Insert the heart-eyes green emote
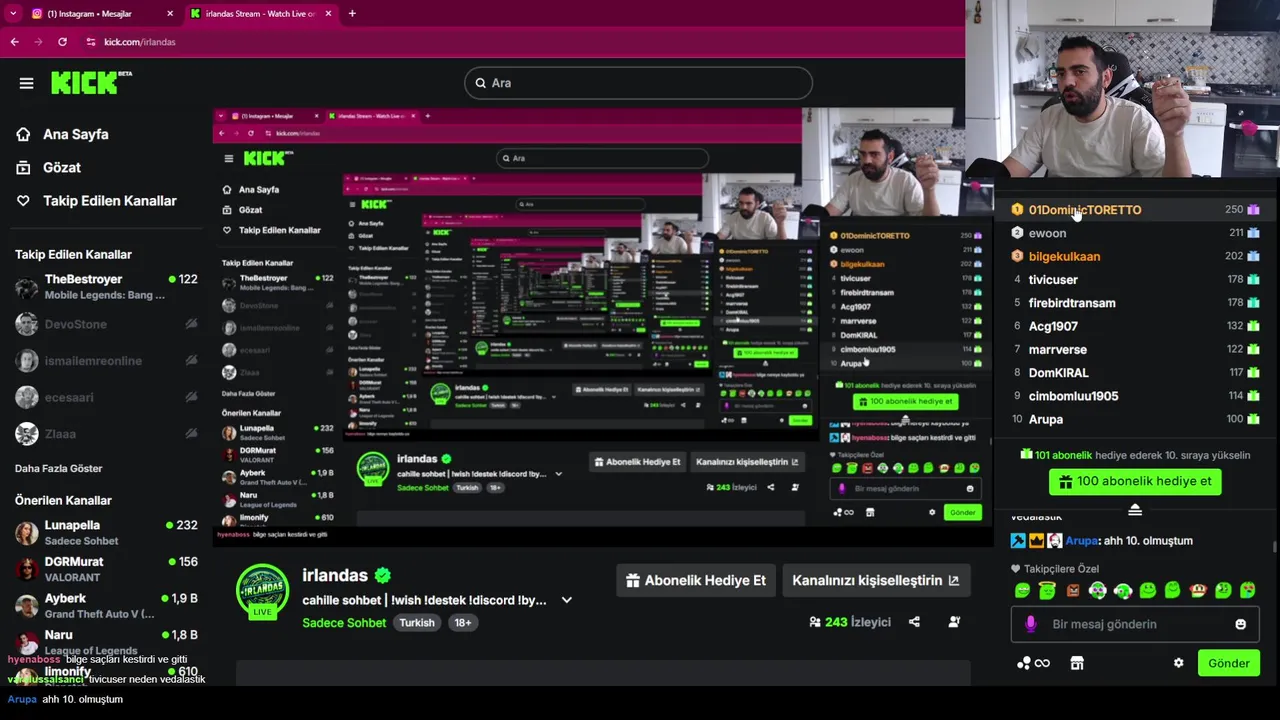 [1247, 590]
